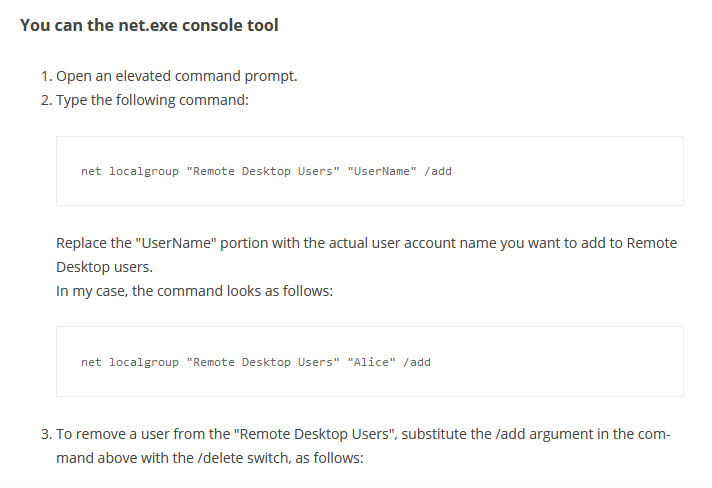Viewport: 712px width, 488px height.
Task: Click step 1 "Open an elevated command prompt"
Action: (x=177, y=76)
